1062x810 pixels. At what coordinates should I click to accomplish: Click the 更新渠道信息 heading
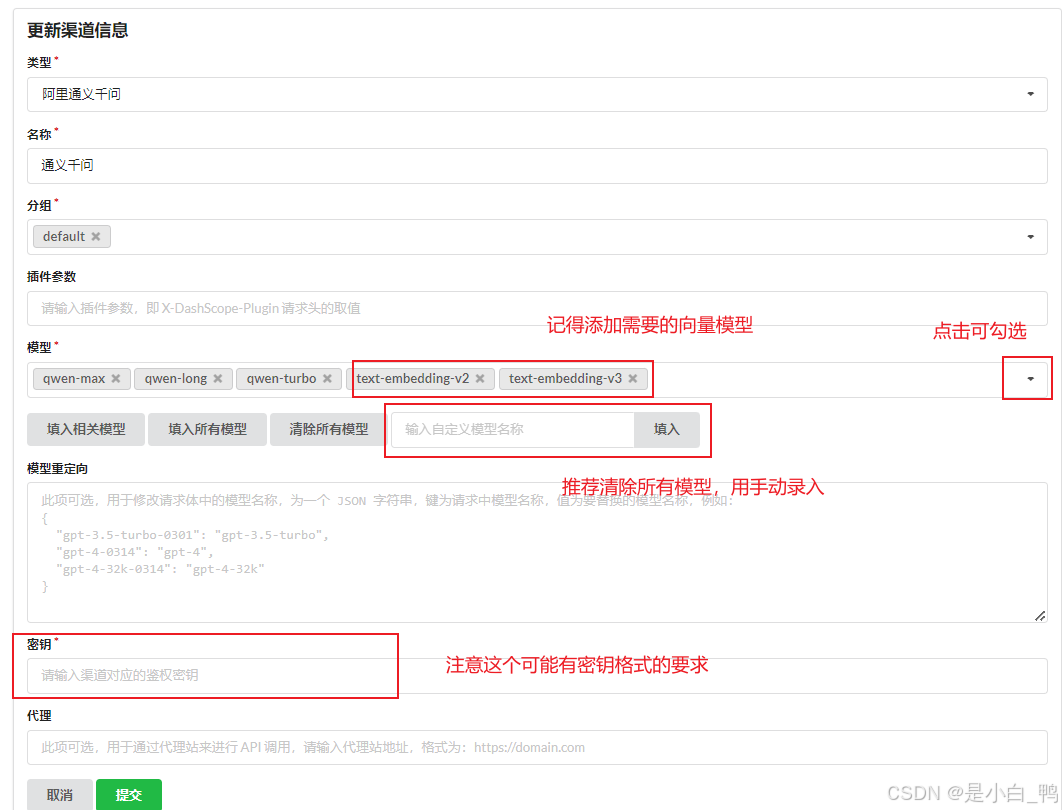(x=77, y=30)
